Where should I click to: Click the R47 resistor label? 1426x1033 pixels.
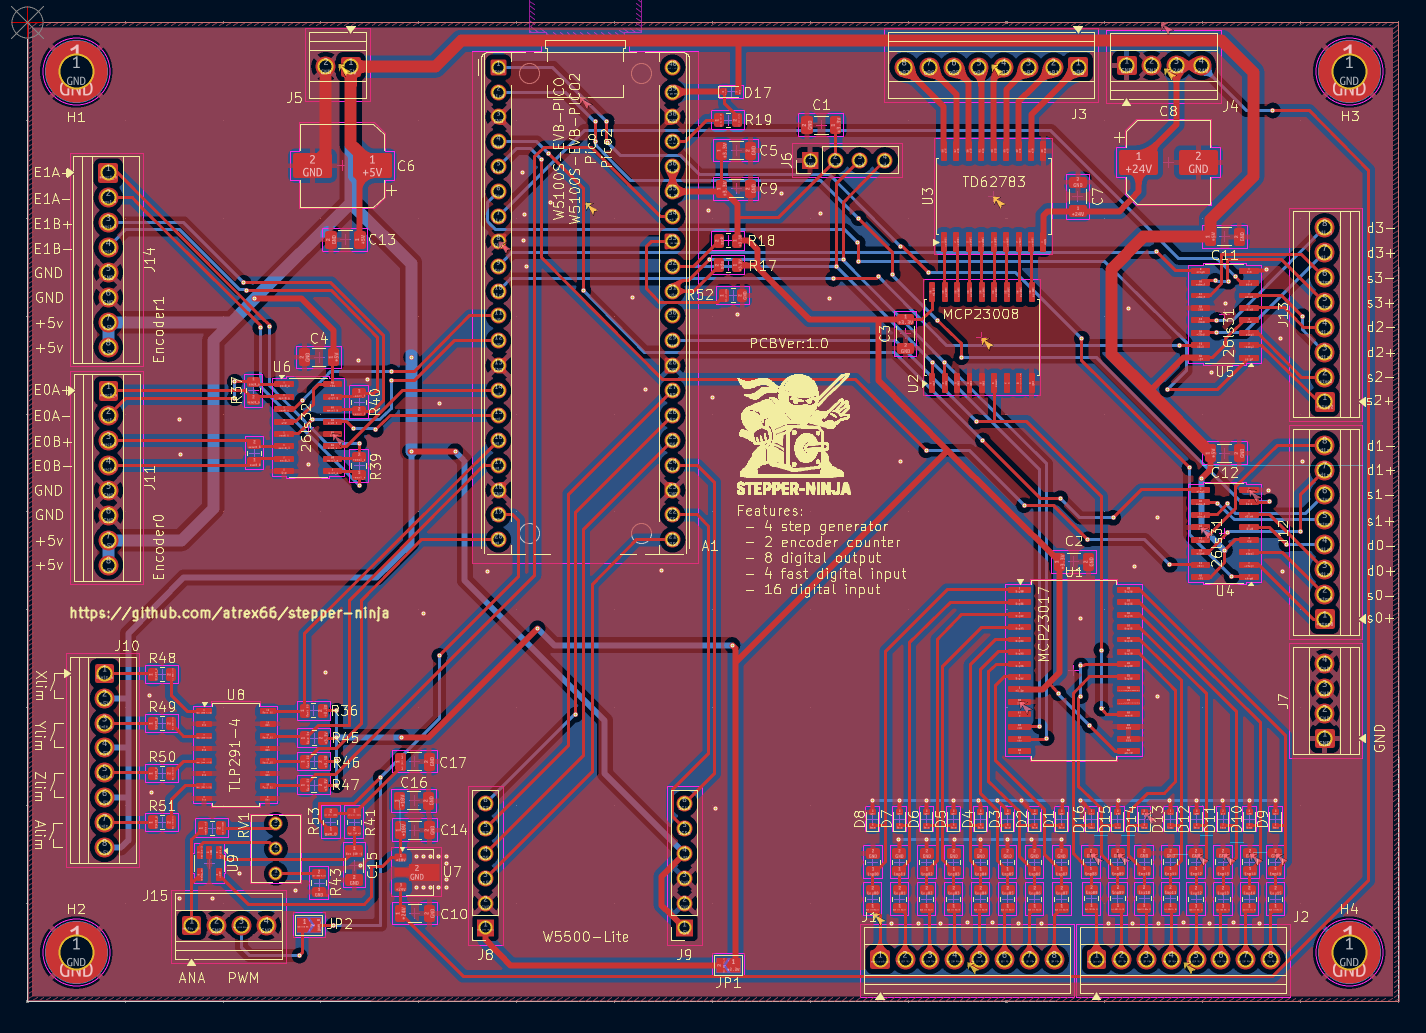tap(346, 785)
